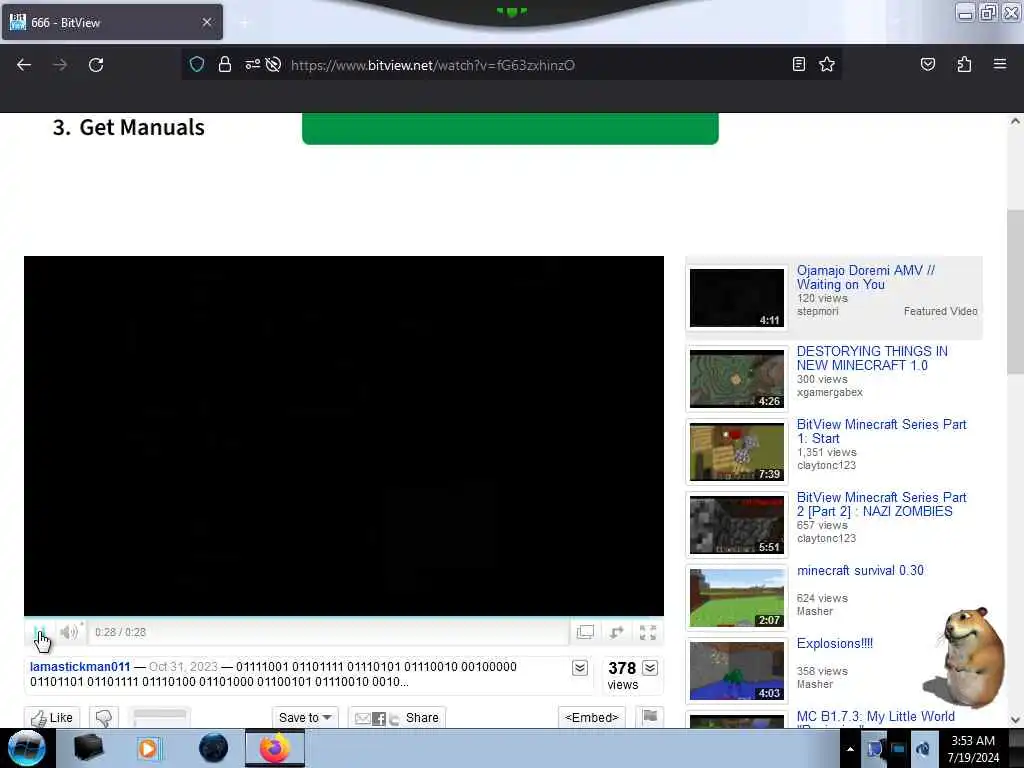Reload the BitView page
This screenshot has height=768, width=1024.
pyautogui.click(x=96, y=65)
